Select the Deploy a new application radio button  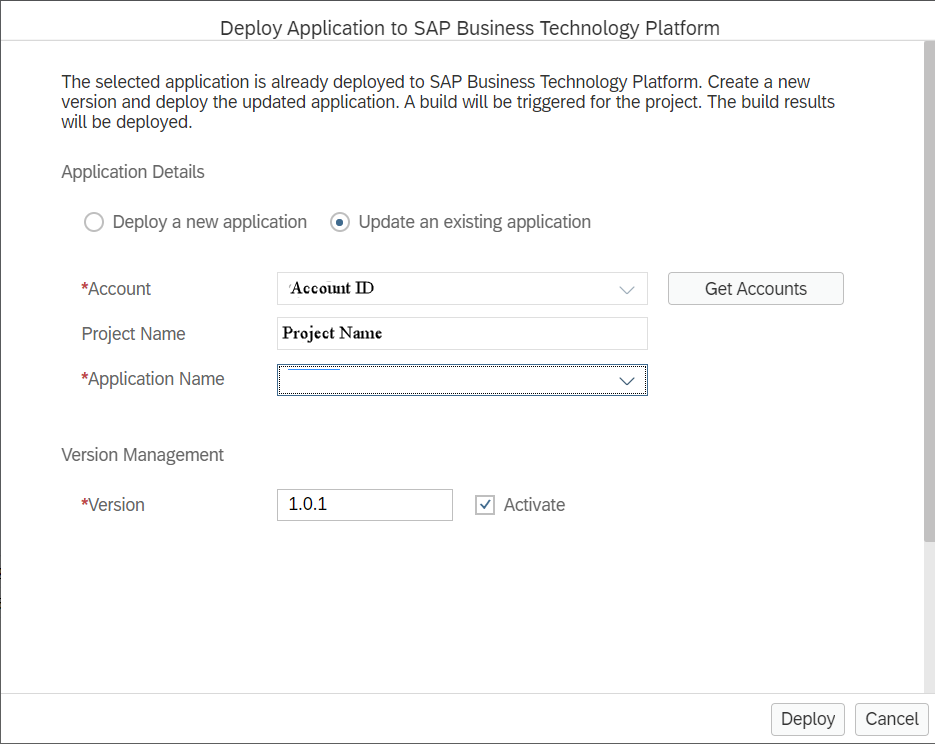(x=94, y=222)
